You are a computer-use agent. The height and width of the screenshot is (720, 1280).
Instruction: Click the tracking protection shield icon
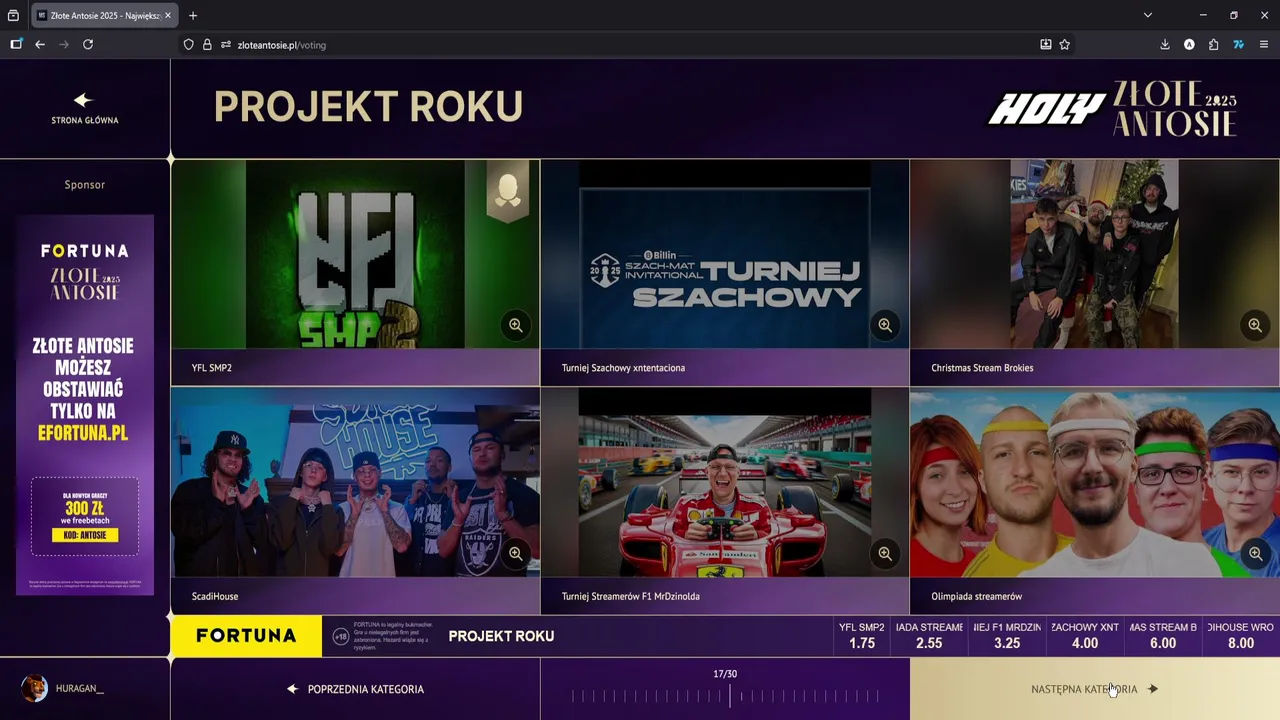tap(188, 44)
